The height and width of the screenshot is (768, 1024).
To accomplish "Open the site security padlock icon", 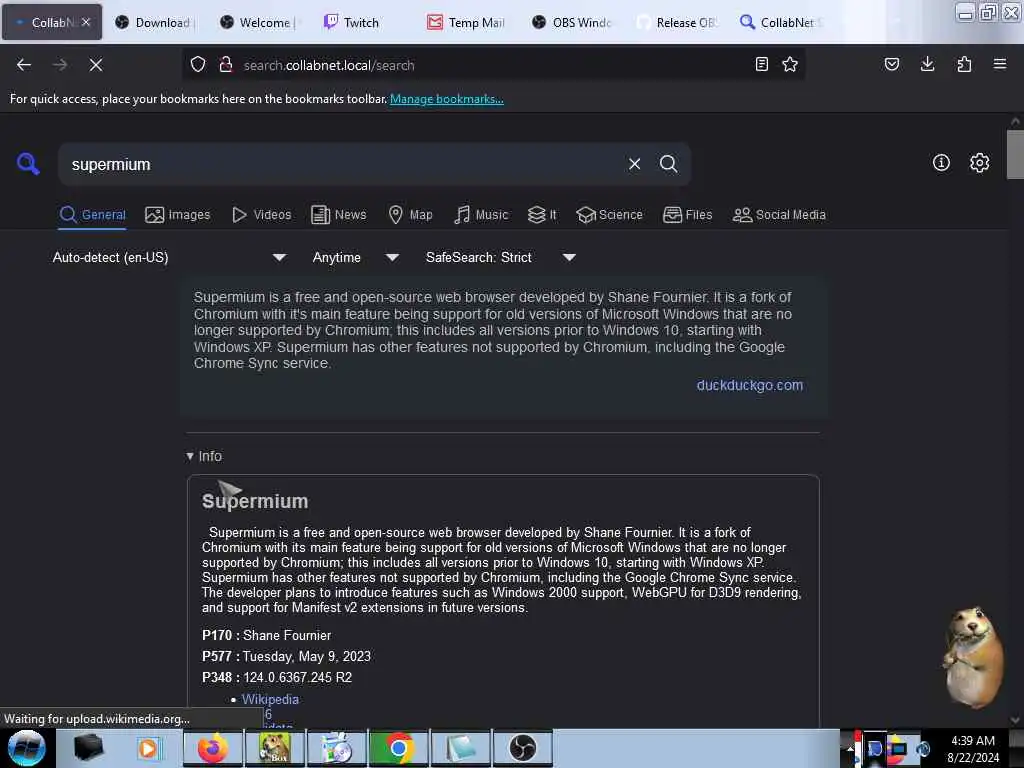I will coord(226,65).
